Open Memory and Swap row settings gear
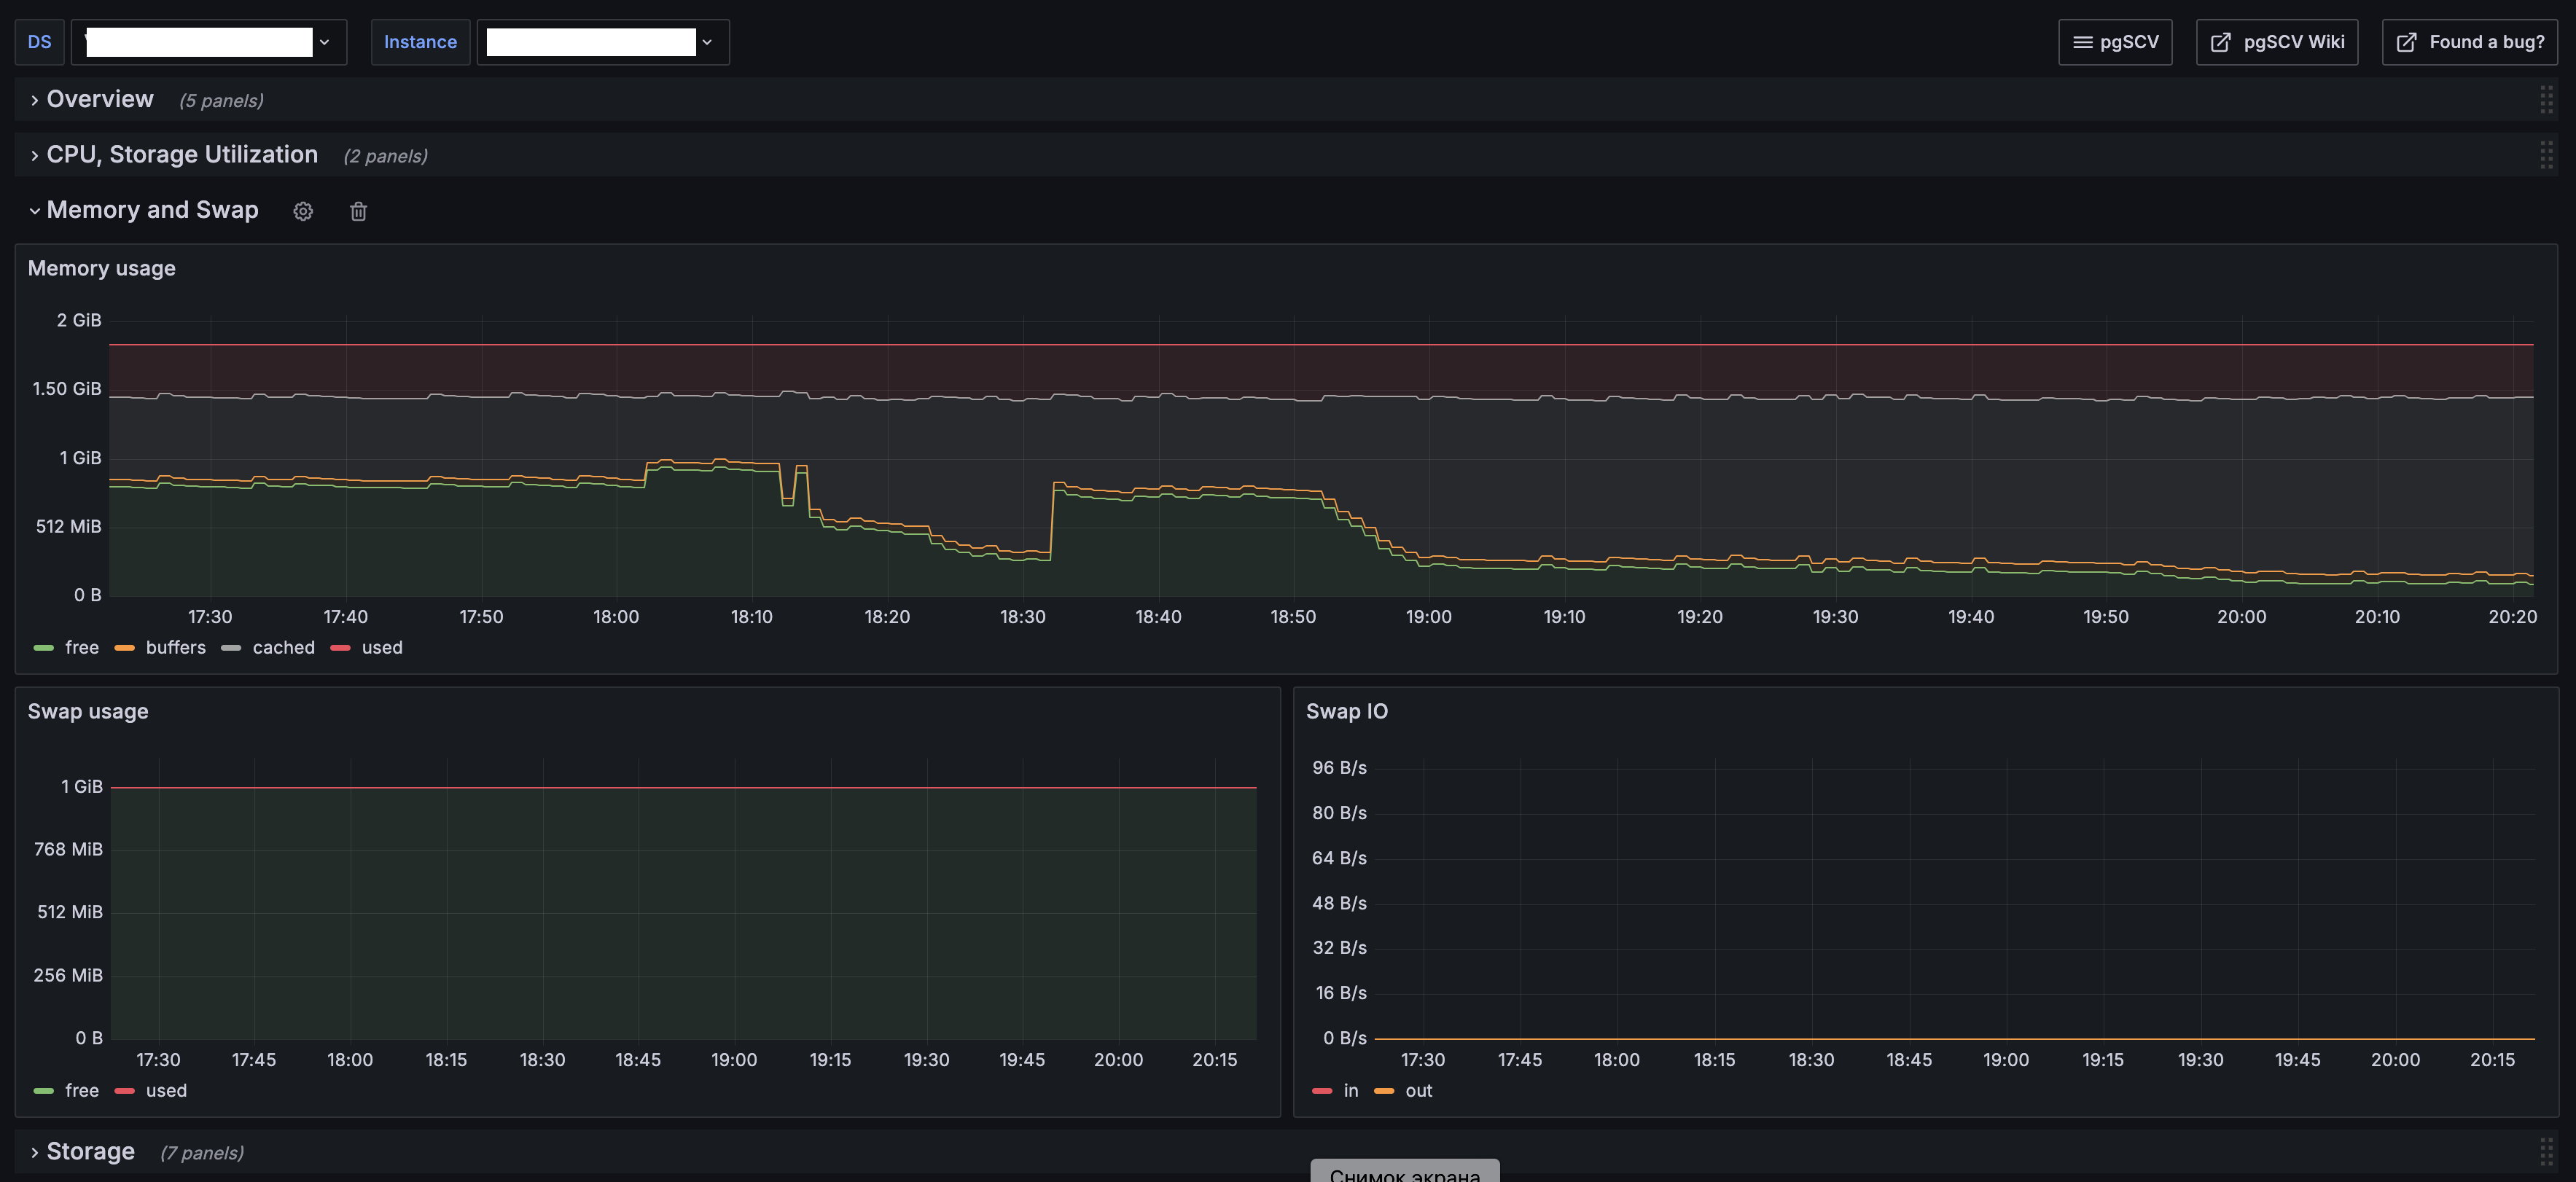This screenshot has height=1182, width=2576. 303,211
